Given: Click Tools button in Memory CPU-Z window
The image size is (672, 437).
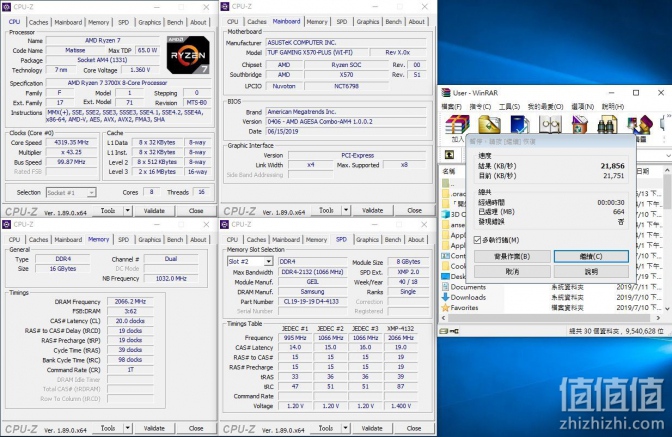Looking at the screenshot, I should pos(108,428).
